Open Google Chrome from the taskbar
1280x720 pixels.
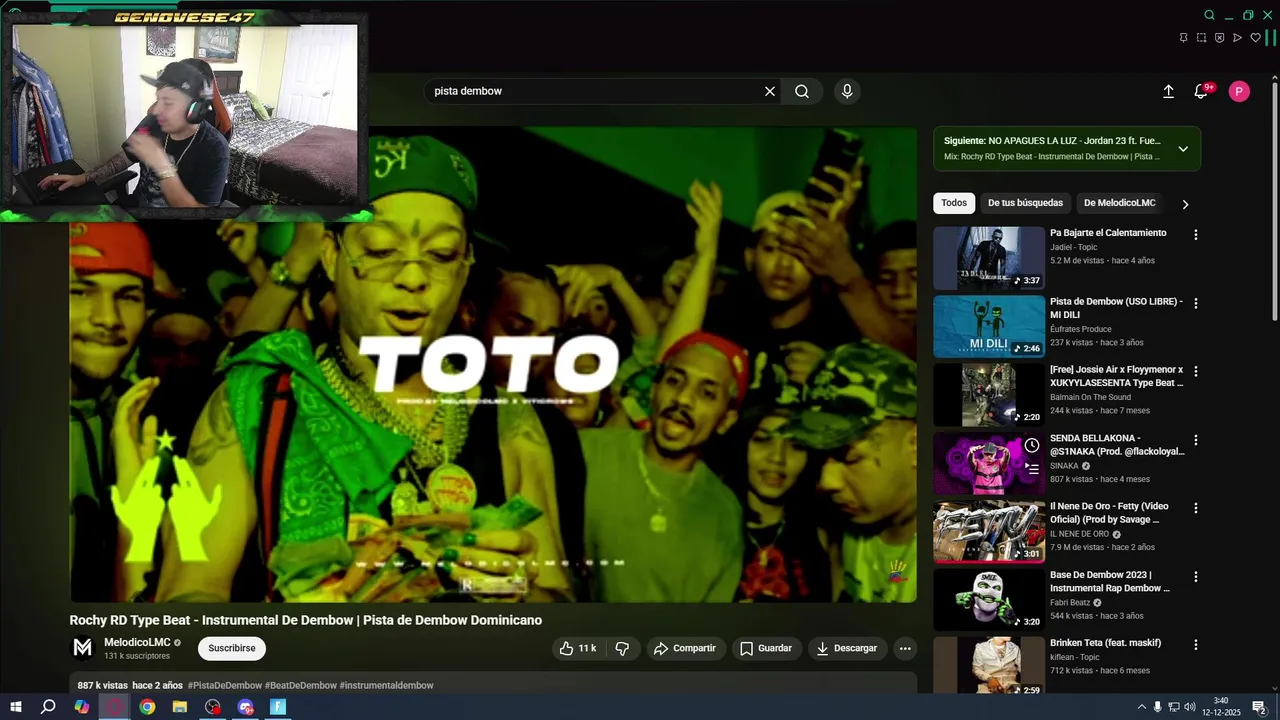click(147, 707)
